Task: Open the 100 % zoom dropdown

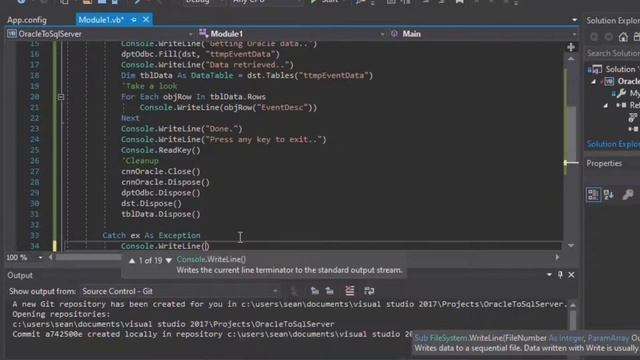Action: [x=40, y=258]
